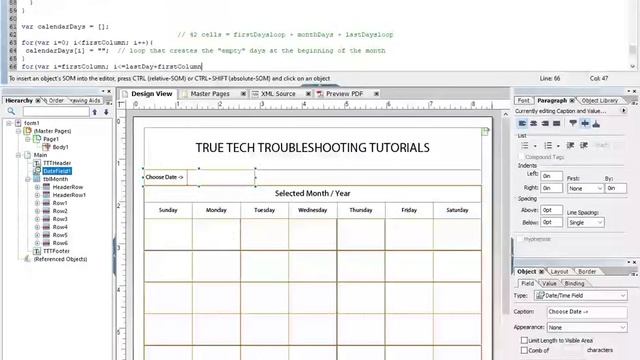
Task: Click the Caption input field
Action: click(x=587, y=312)
